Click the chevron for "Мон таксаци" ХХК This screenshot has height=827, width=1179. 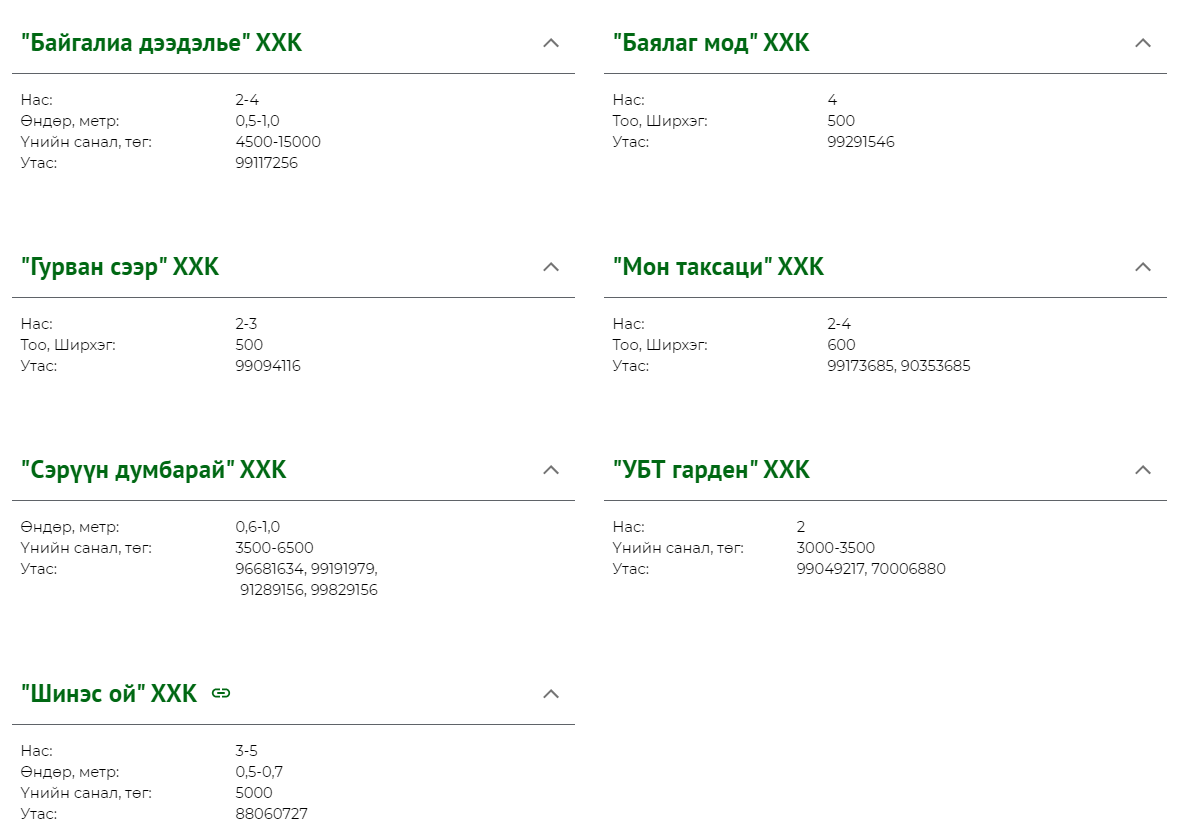[1144, 267]
